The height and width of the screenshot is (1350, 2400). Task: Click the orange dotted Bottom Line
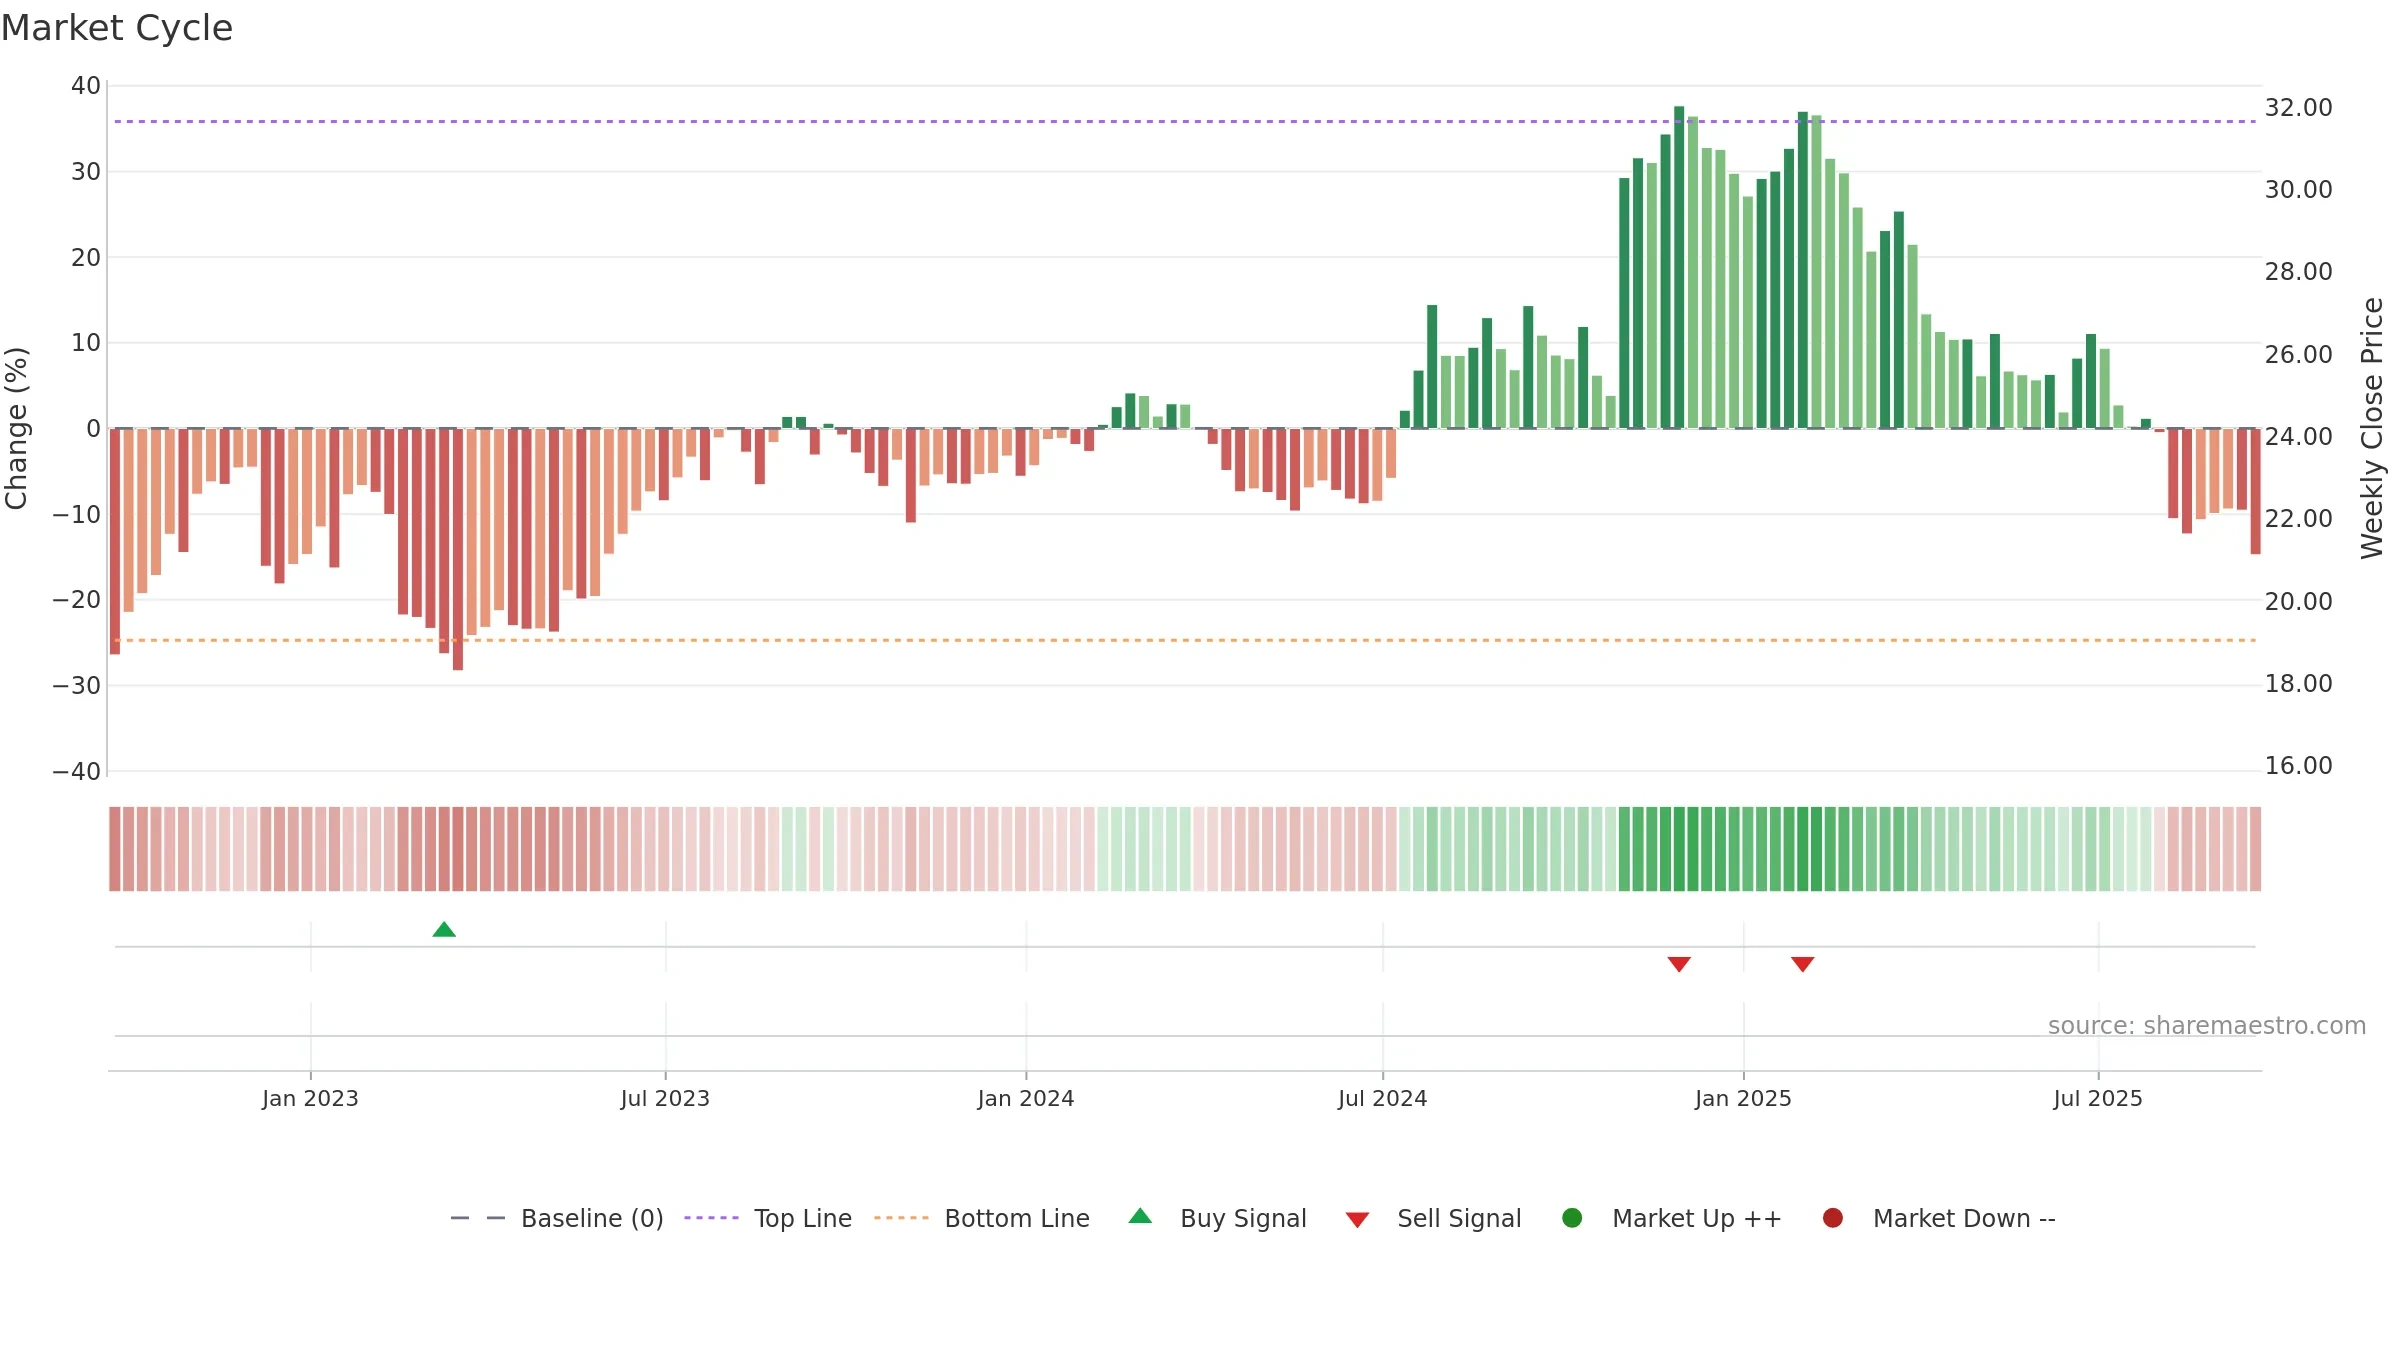[x=1185, y=640]
